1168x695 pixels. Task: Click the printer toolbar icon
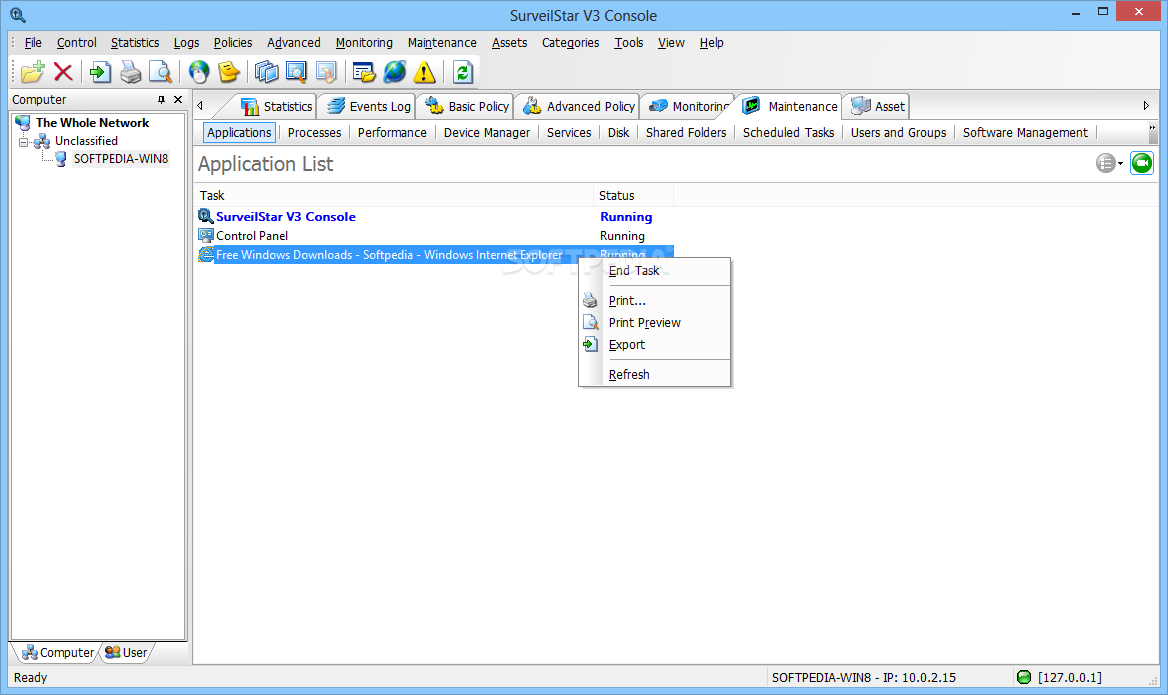(130, 72)
